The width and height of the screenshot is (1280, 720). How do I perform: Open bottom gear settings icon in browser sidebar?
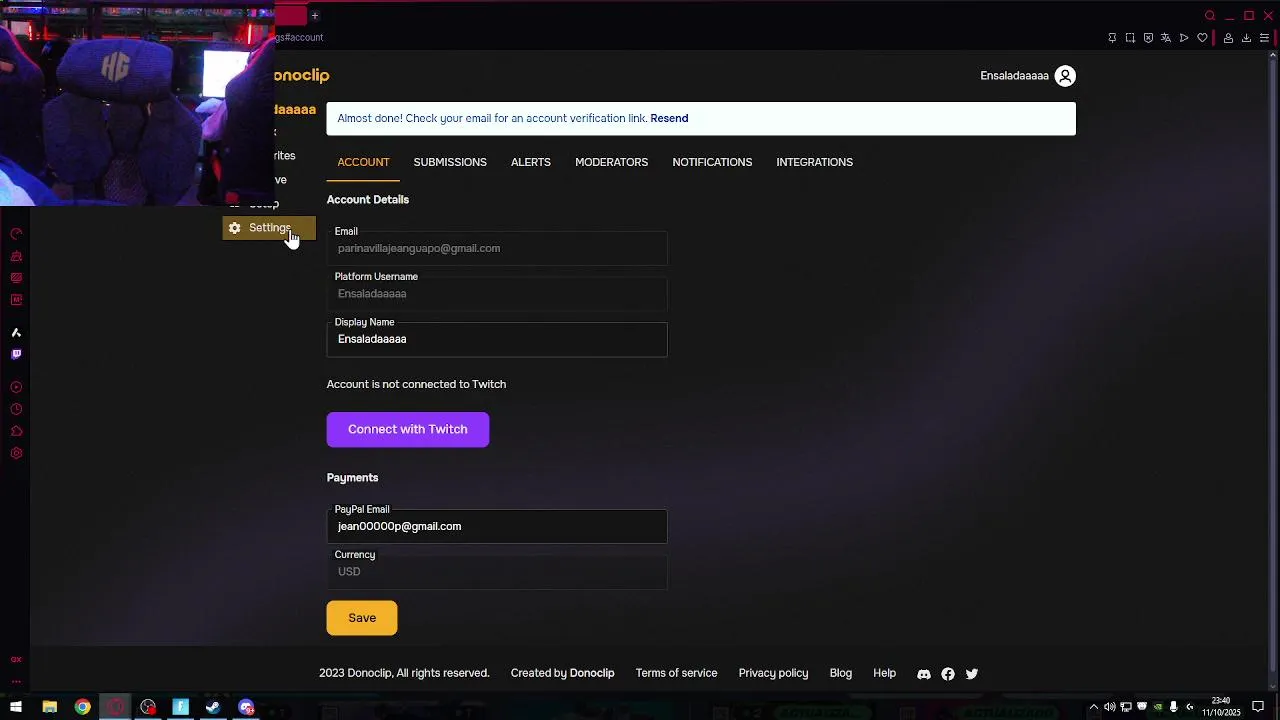[x=16, y=453]
